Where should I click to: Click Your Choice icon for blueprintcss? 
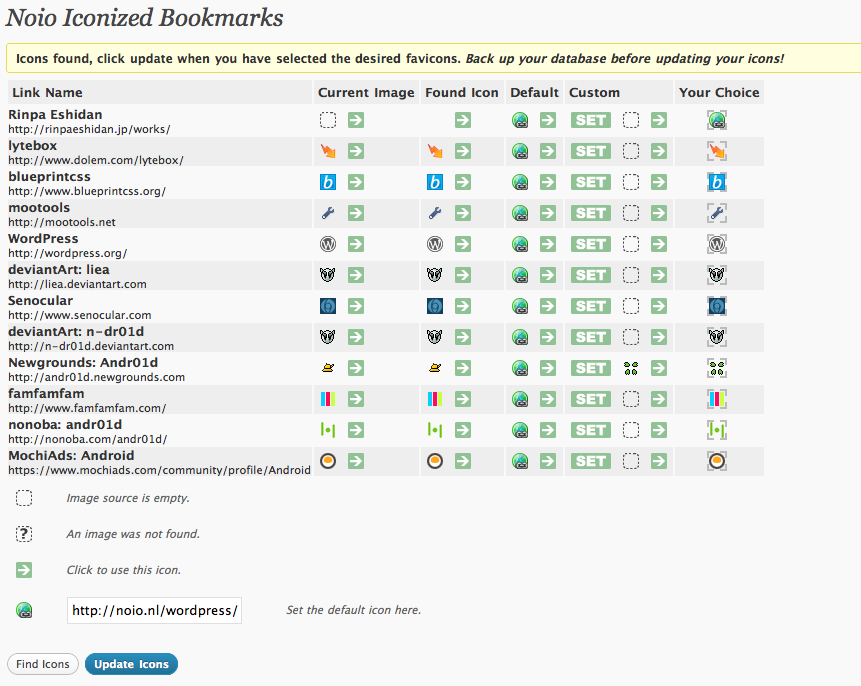point(717,182)
